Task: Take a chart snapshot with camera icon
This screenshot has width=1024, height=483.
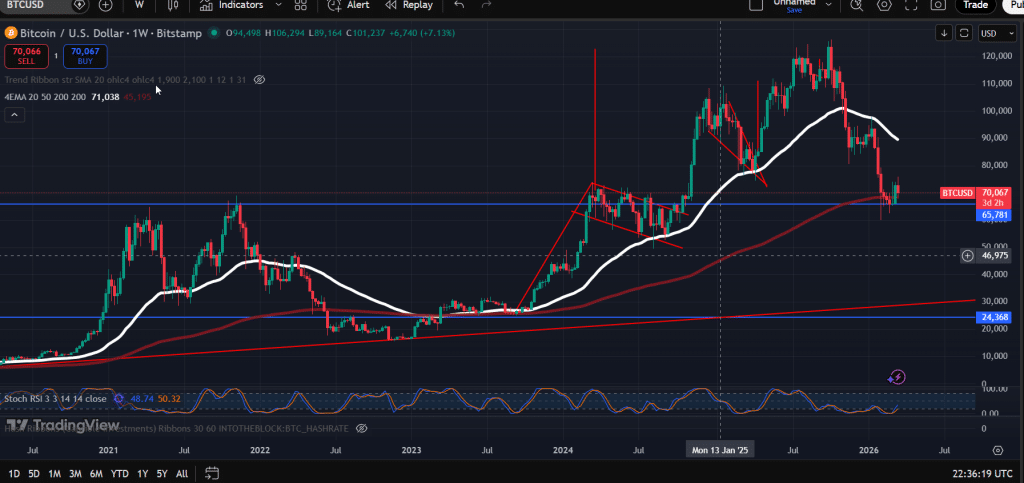Action: click(938, 5)
